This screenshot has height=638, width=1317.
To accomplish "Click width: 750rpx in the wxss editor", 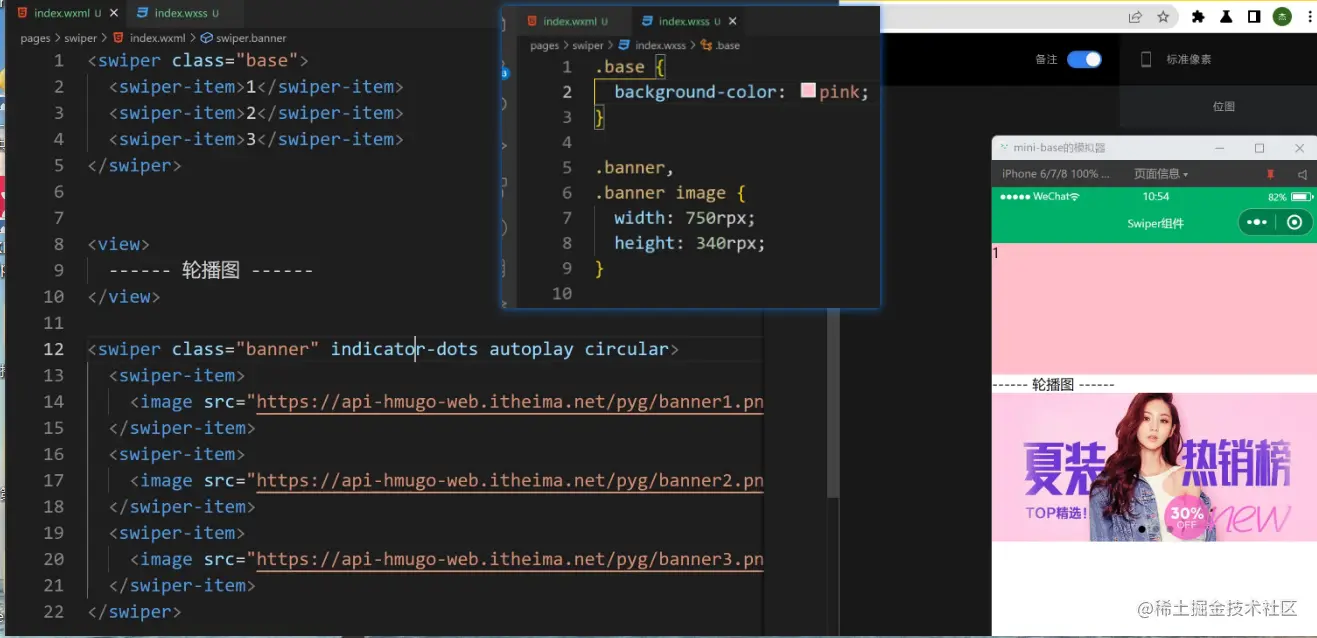I will click(x=685, y=218).
